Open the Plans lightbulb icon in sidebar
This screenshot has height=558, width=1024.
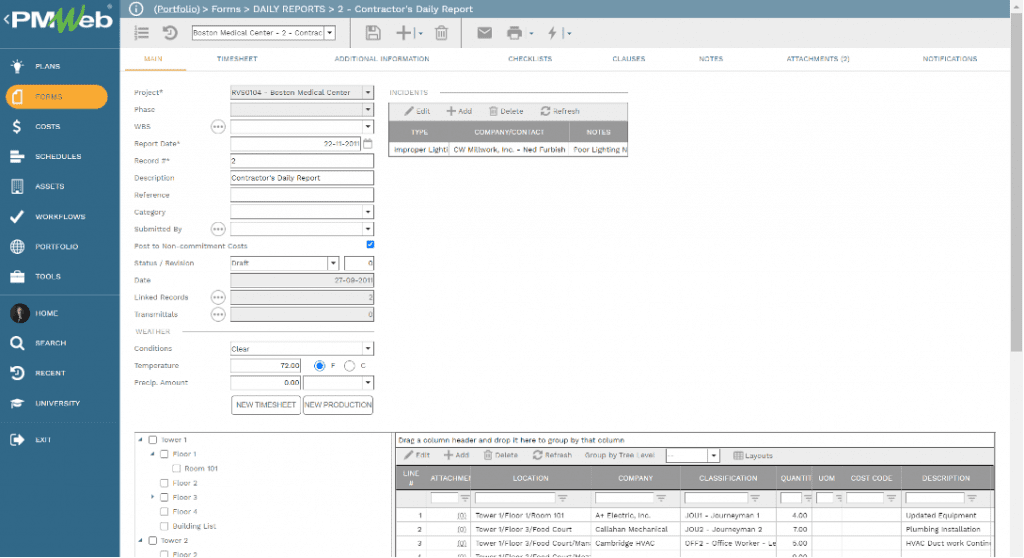17,66
